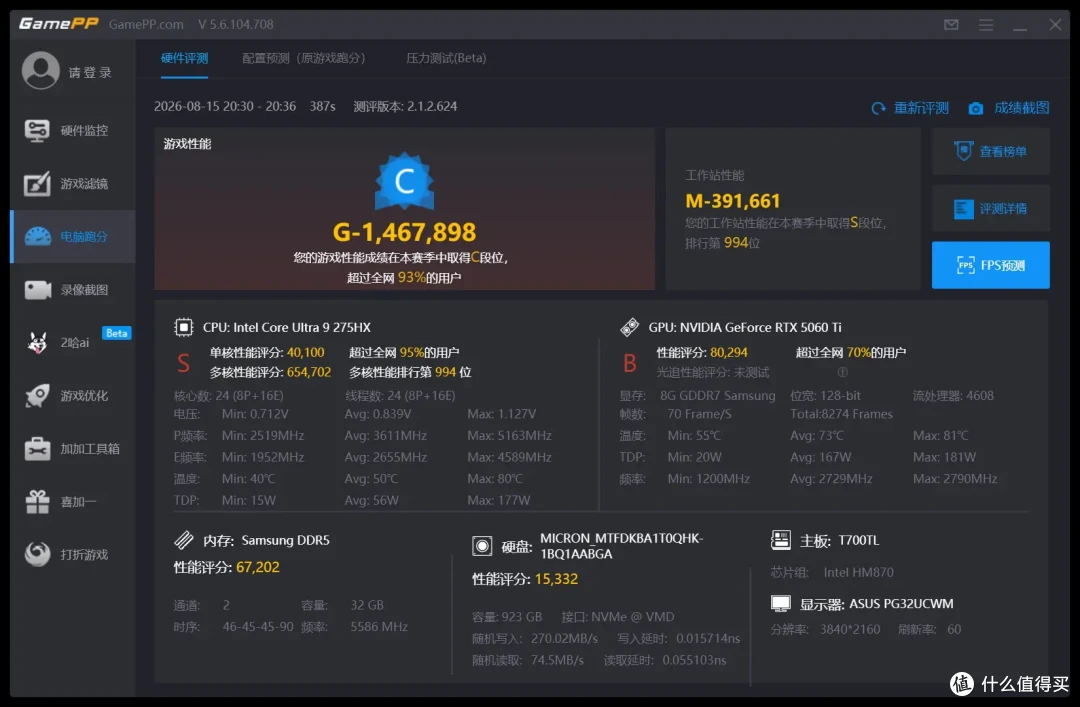Click the monitor name ASUS PG32UCWM

click(x=901, y=604)
